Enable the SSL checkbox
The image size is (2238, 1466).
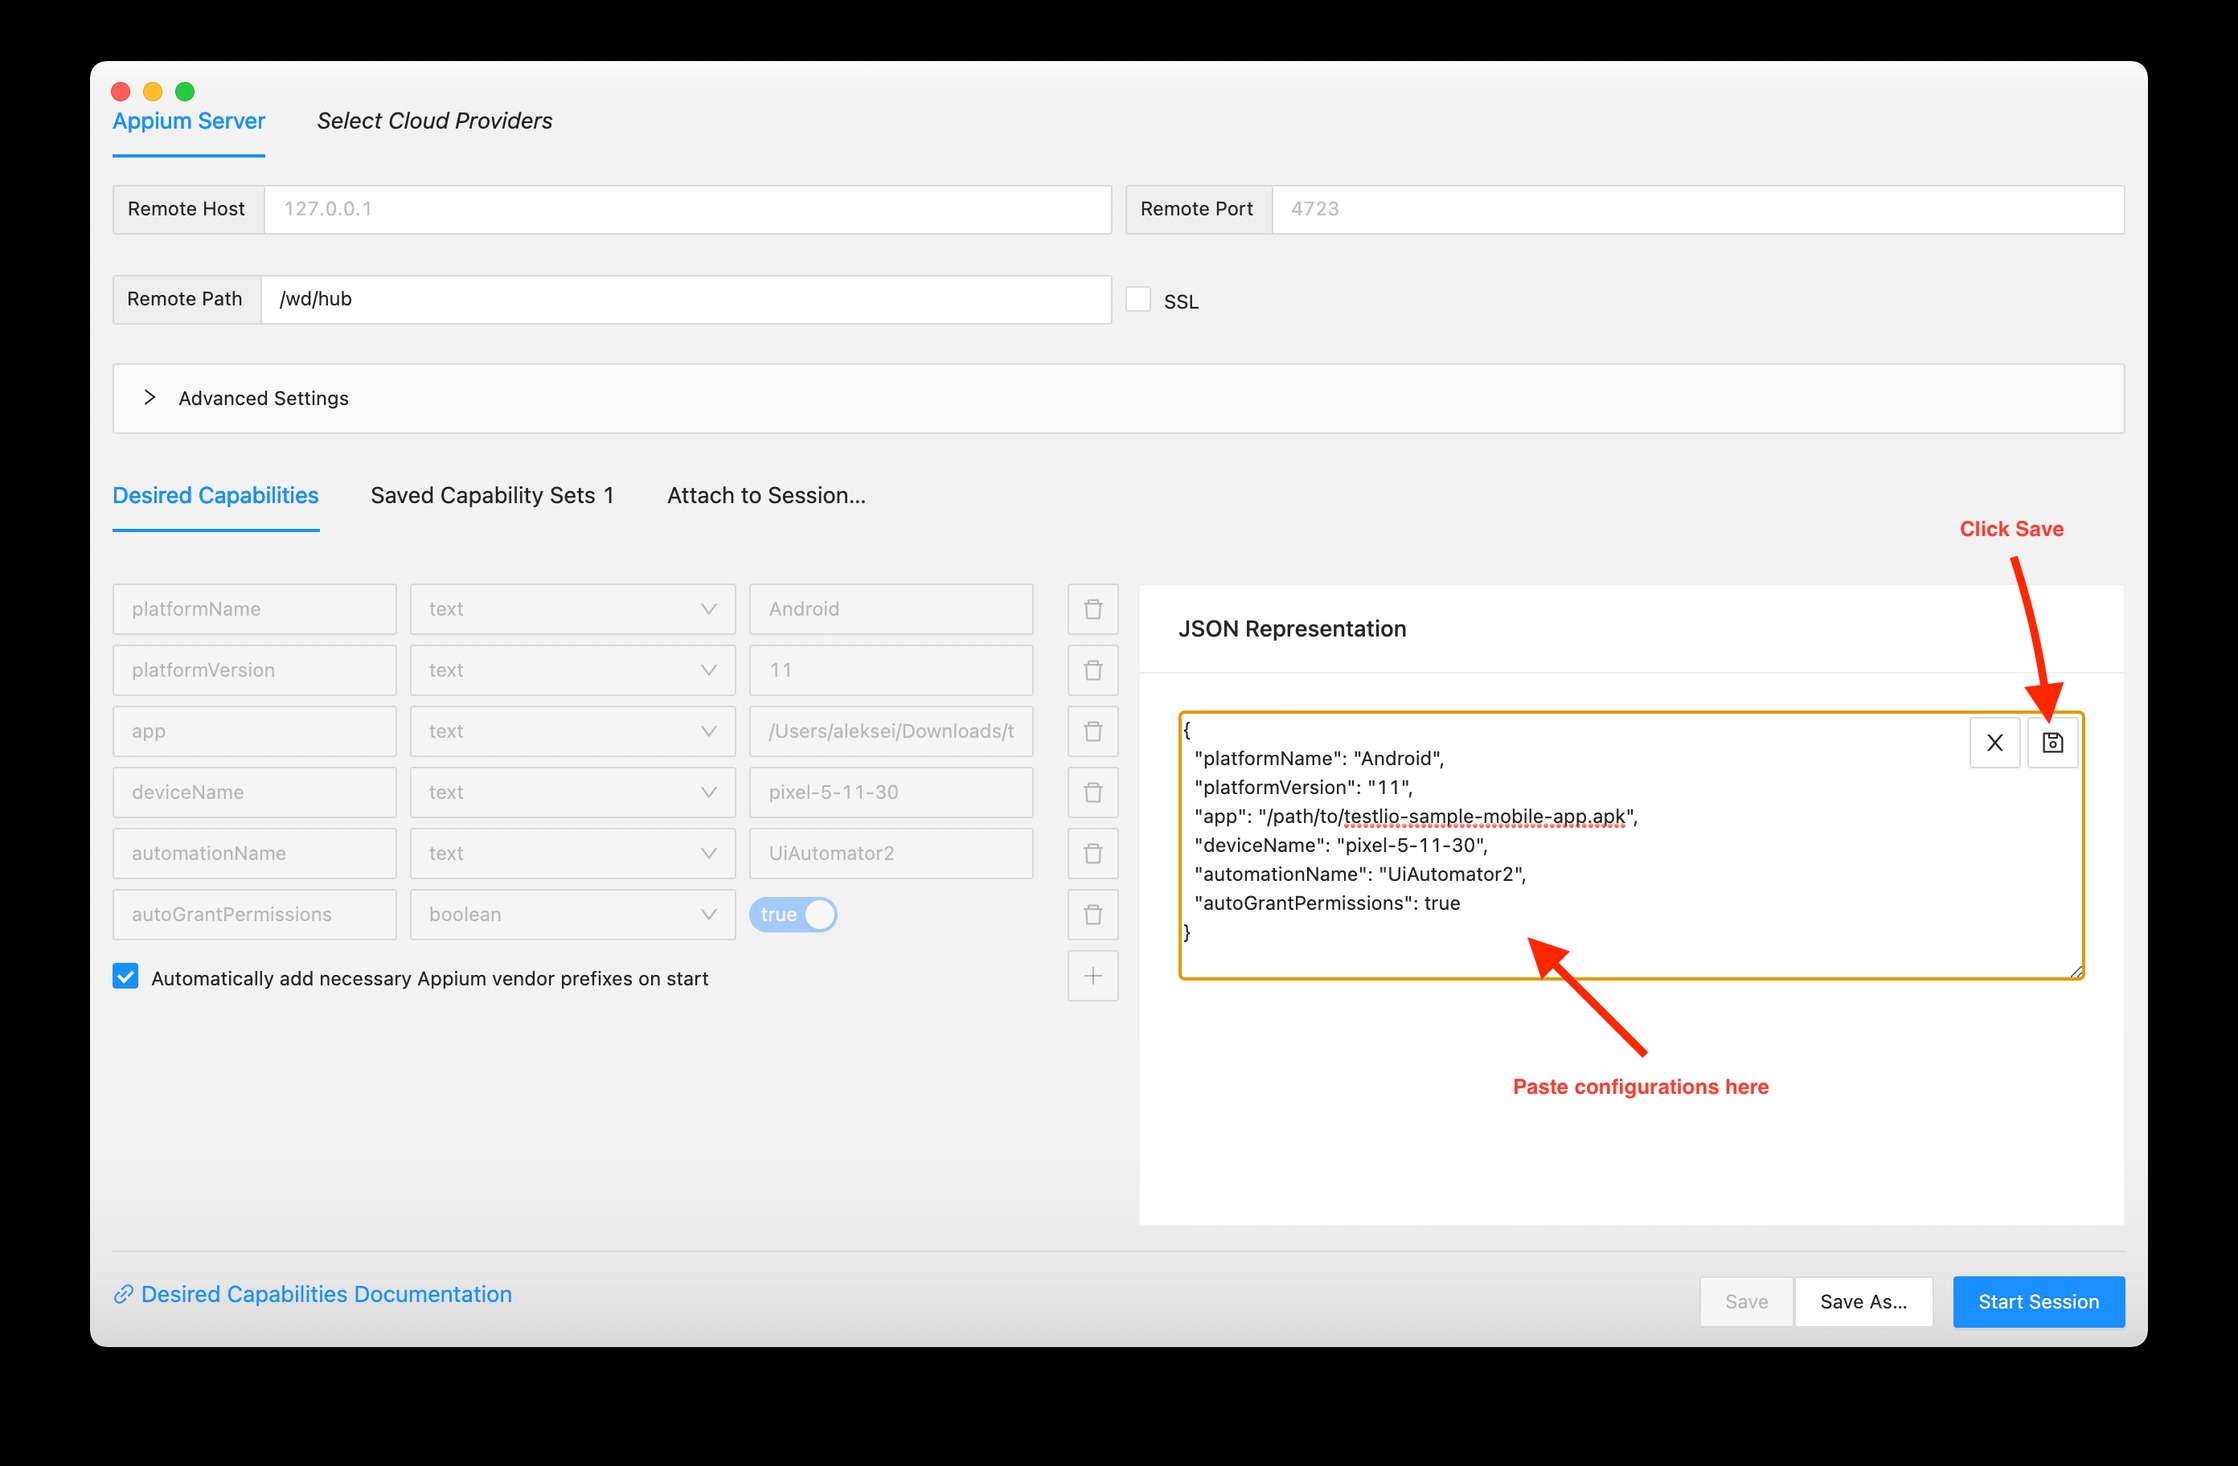point(1138,300)
